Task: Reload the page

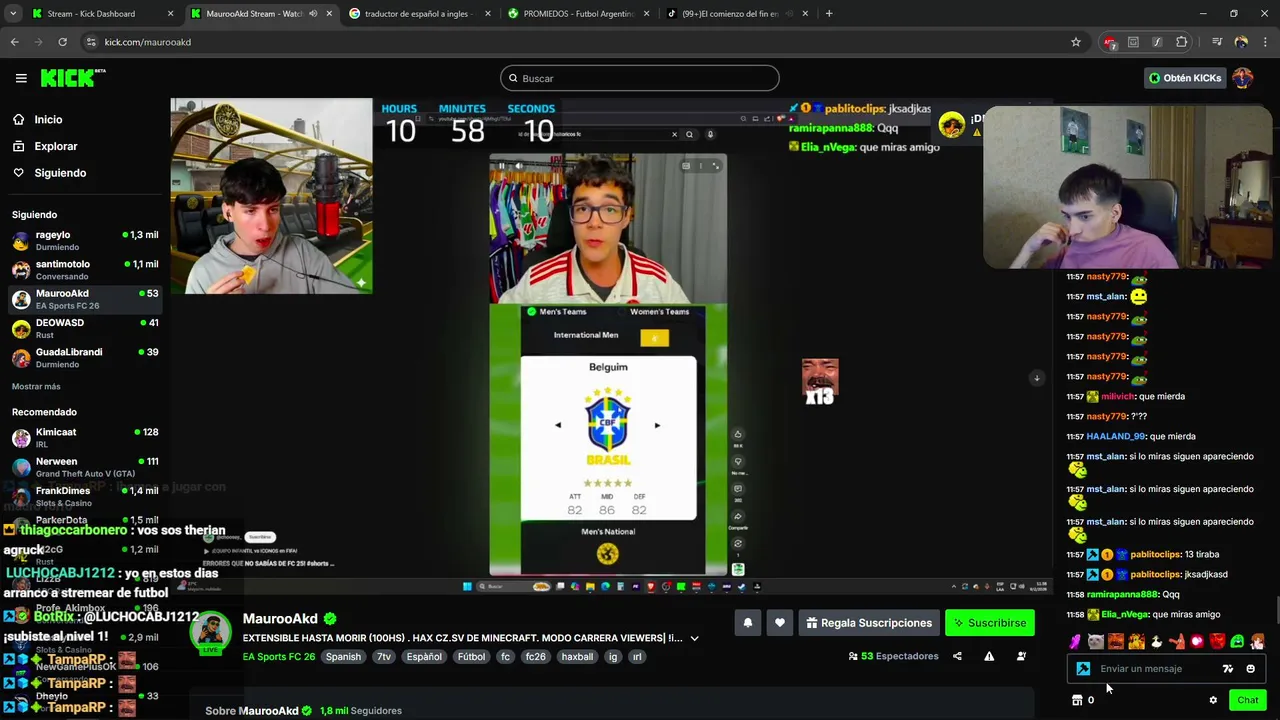Action: (x=62, y=42)
